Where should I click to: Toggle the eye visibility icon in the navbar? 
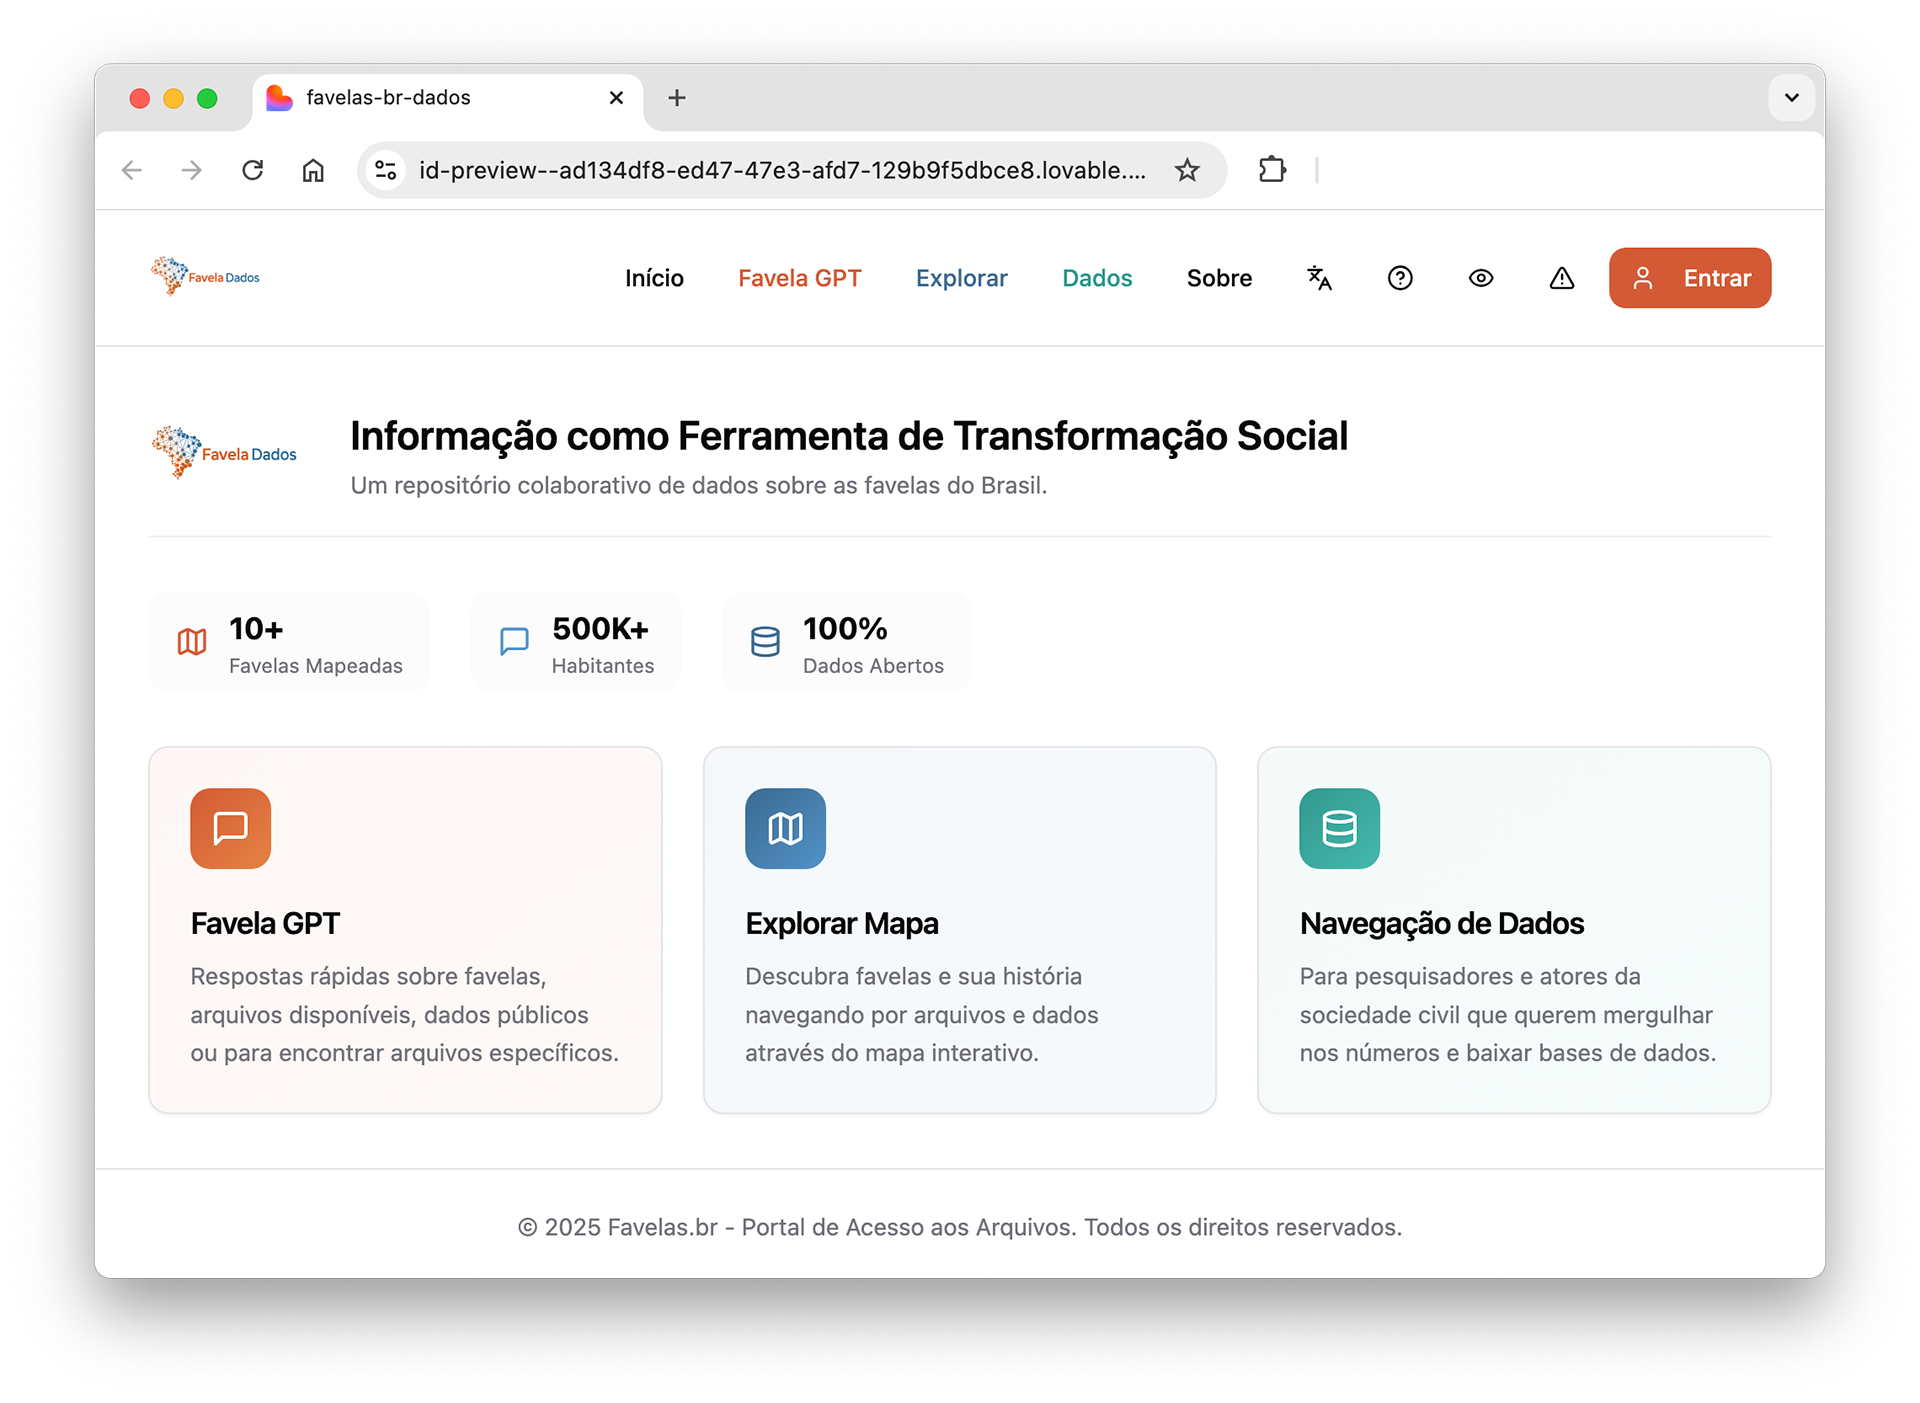point(1481,278)
